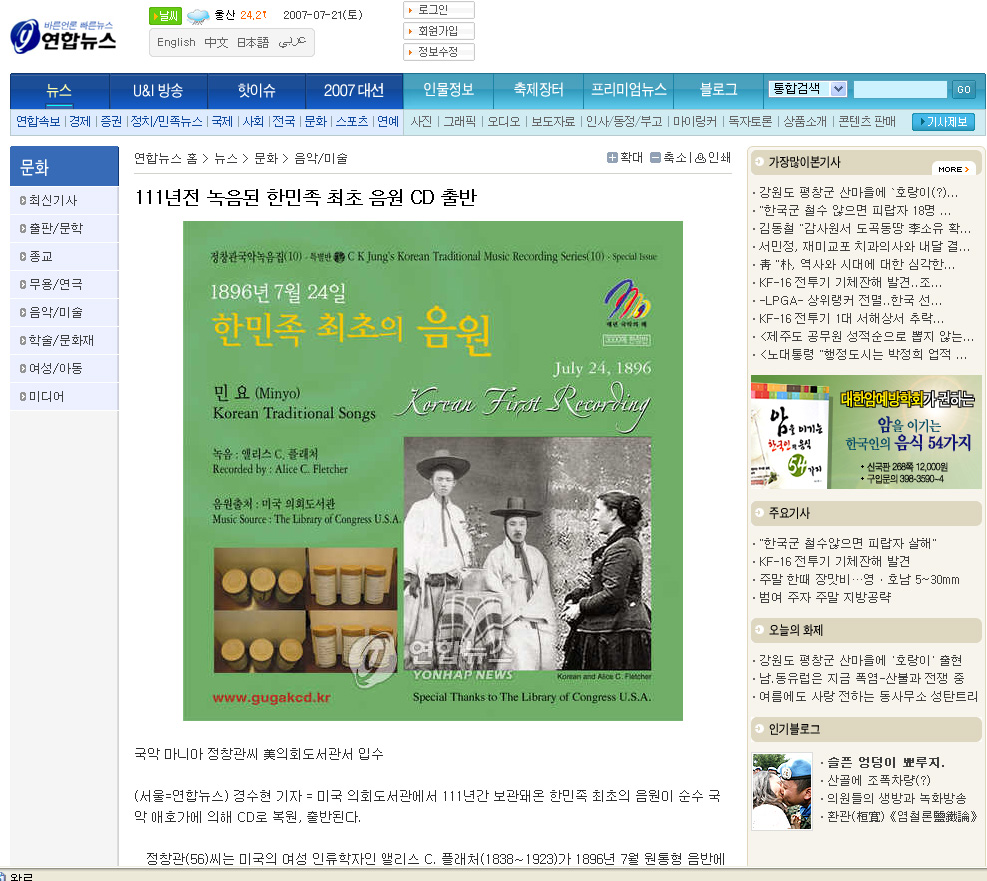Open article 'KF-16 전투기 1대 서해상서 추락'

coord(851,318)
